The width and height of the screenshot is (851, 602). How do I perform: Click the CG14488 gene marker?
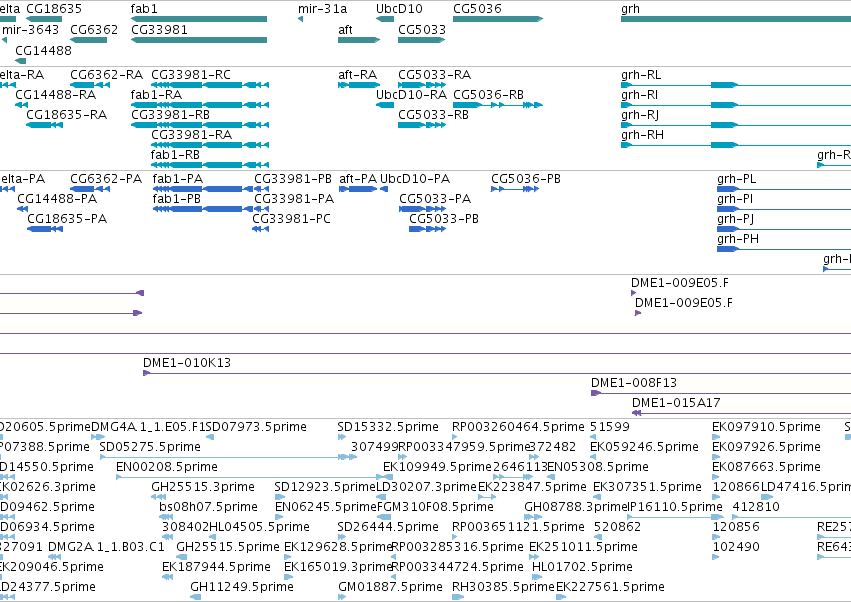pyautogui.click(x=21, y=60)
